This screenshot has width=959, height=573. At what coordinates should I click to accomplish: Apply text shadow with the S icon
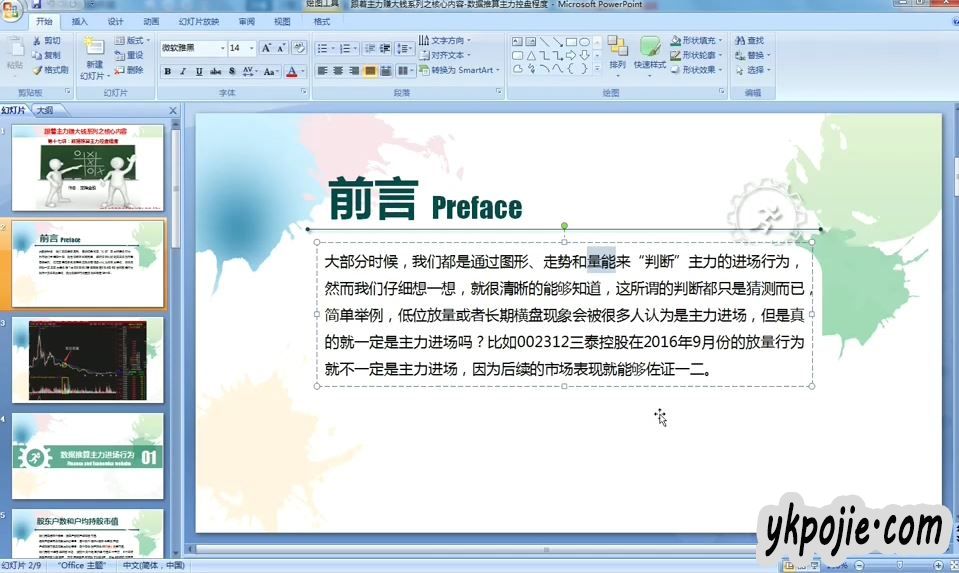tap(232, 71)
